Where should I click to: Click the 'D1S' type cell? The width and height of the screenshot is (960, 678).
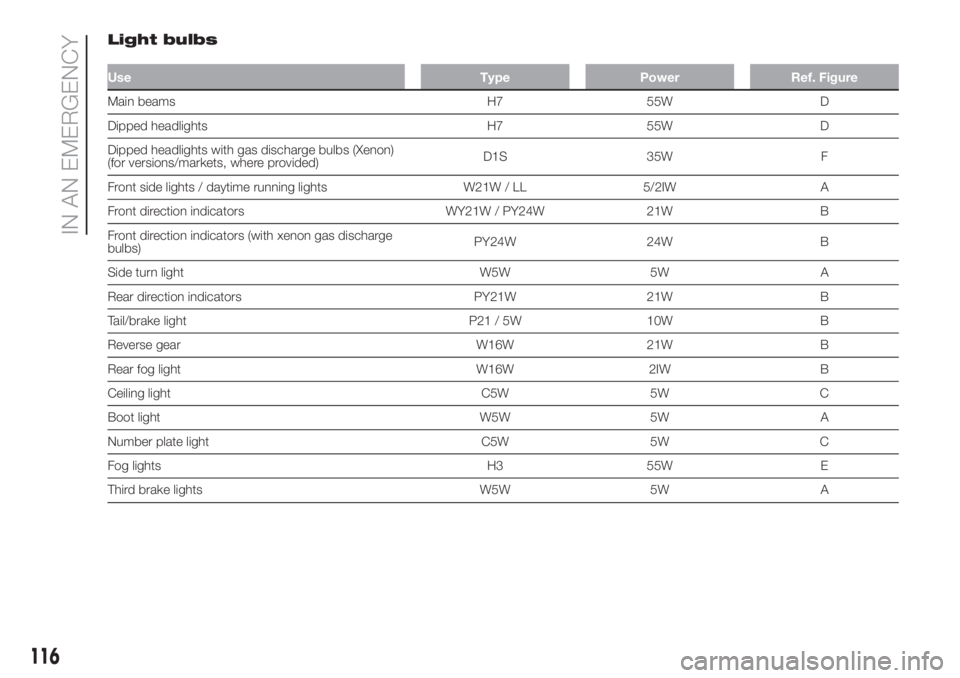[x=495, y=157]
